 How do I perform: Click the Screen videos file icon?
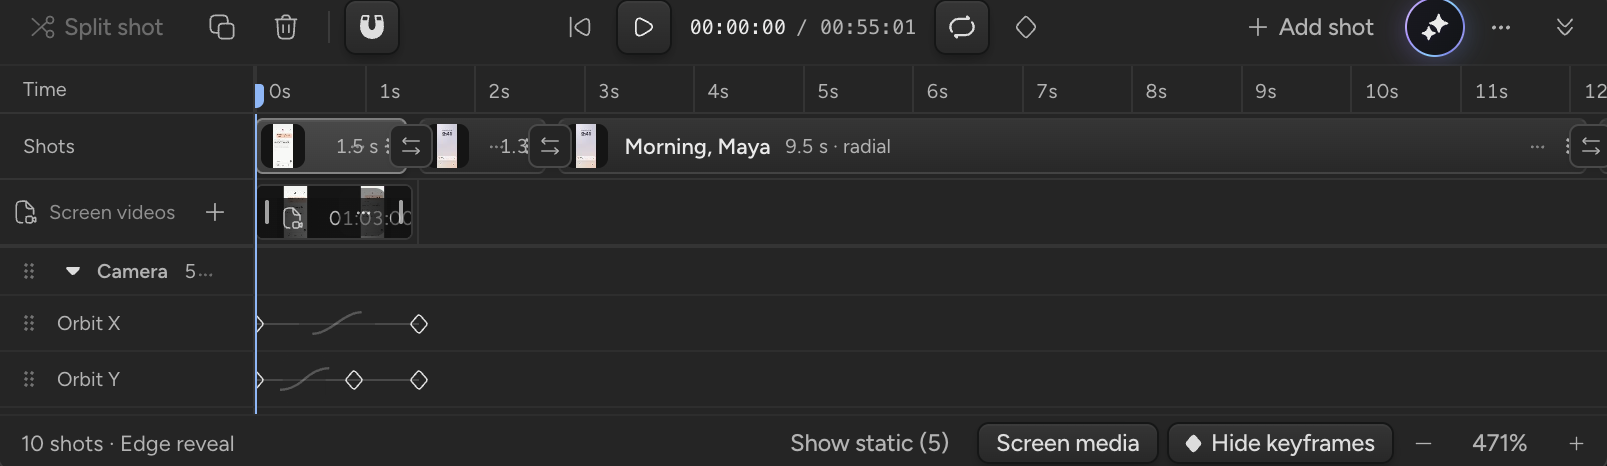tap(26, 212)
